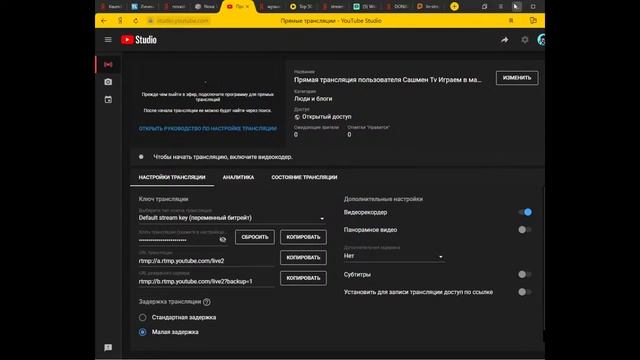Copy the stream key with Копировать

[303, 237]
